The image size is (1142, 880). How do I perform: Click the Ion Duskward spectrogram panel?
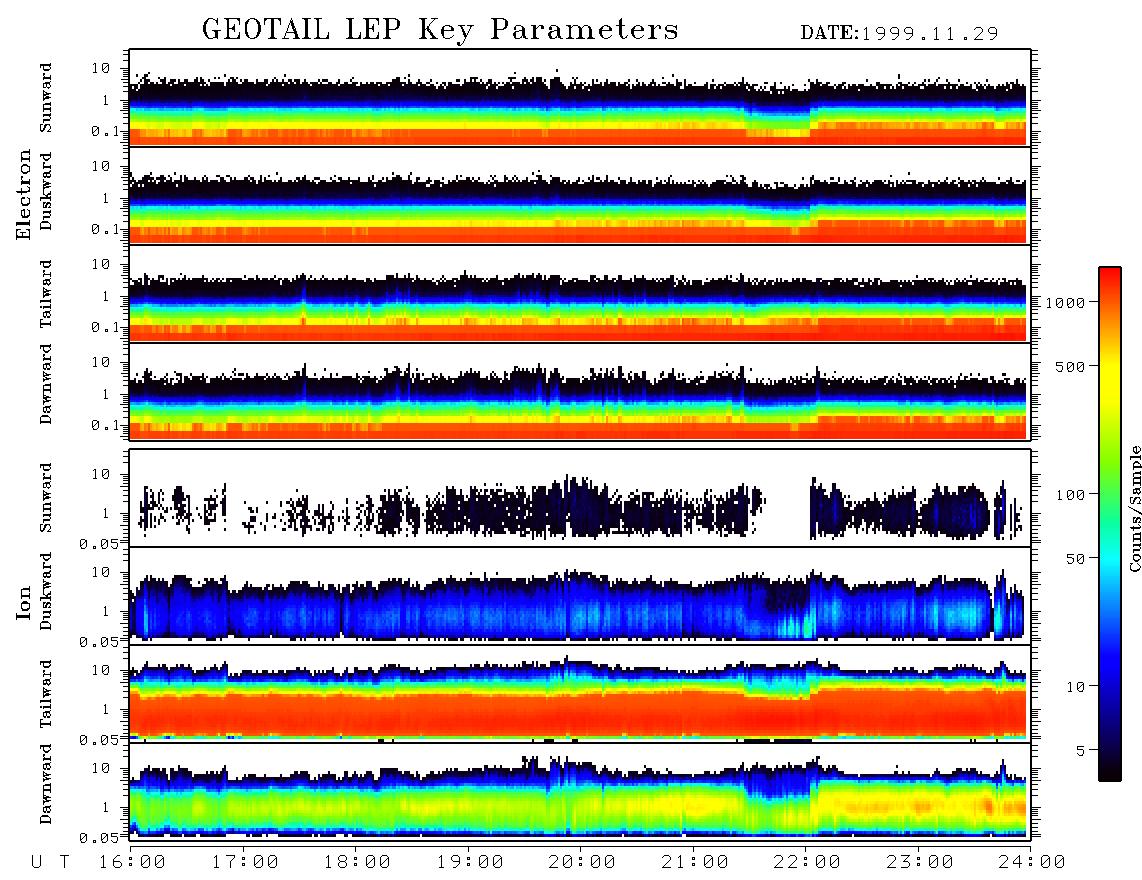[x=580, y=595]
